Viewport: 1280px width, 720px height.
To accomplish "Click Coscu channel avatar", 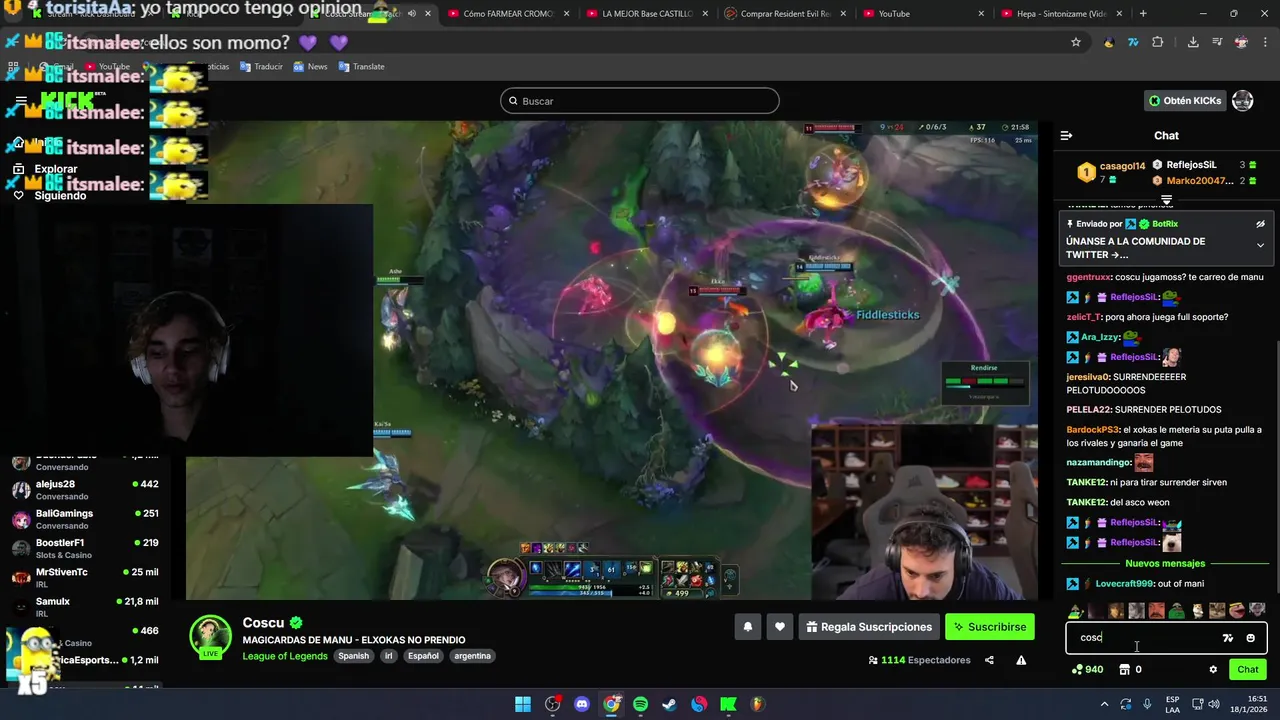I will 211,637.
